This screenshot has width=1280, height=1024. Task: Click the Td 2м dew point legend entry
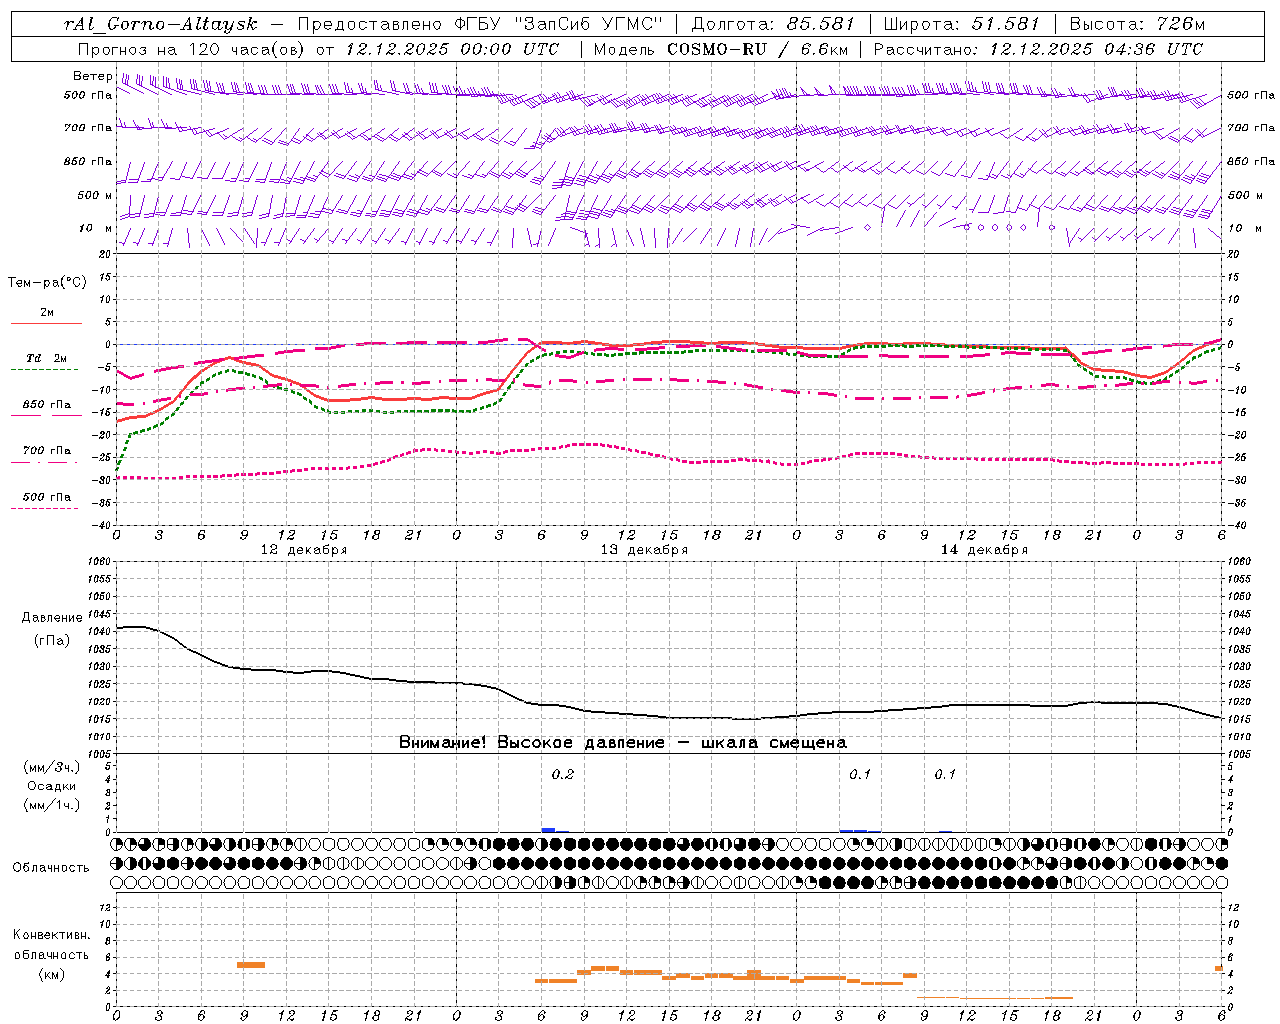pos(46,358)
